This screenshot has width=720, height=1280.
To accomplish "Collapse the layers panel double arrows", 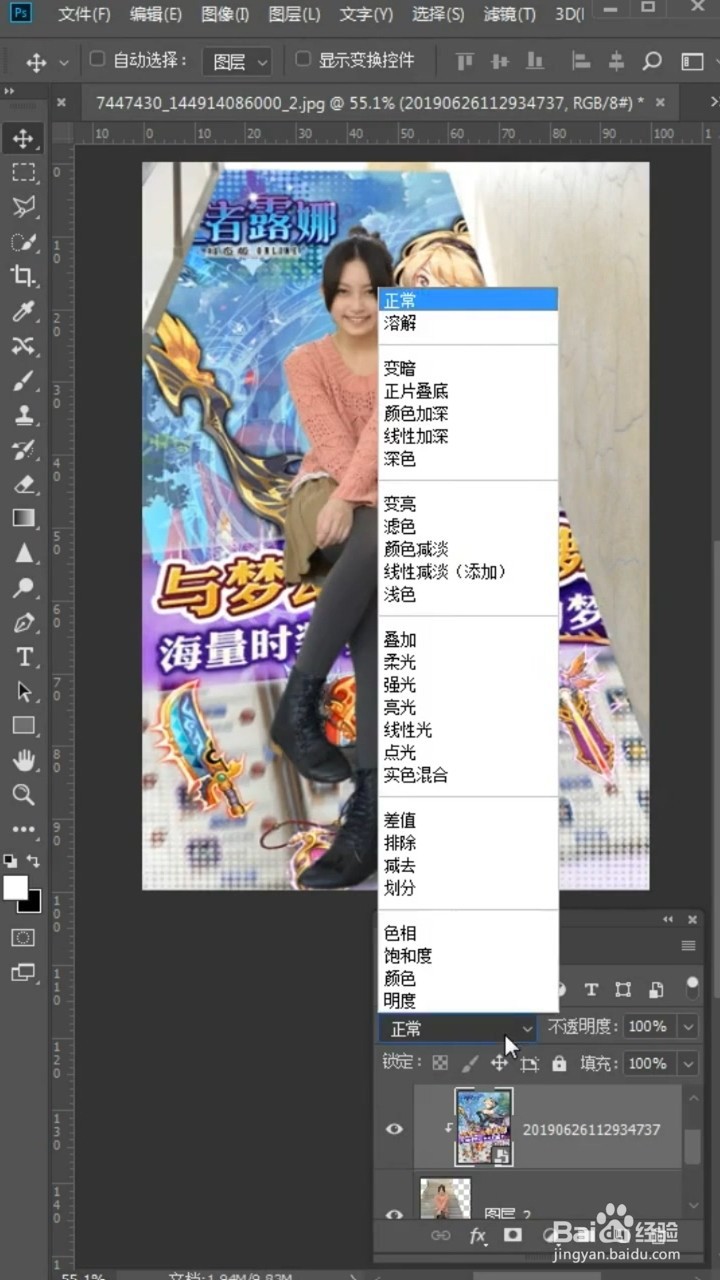I will tap(668, 919).
